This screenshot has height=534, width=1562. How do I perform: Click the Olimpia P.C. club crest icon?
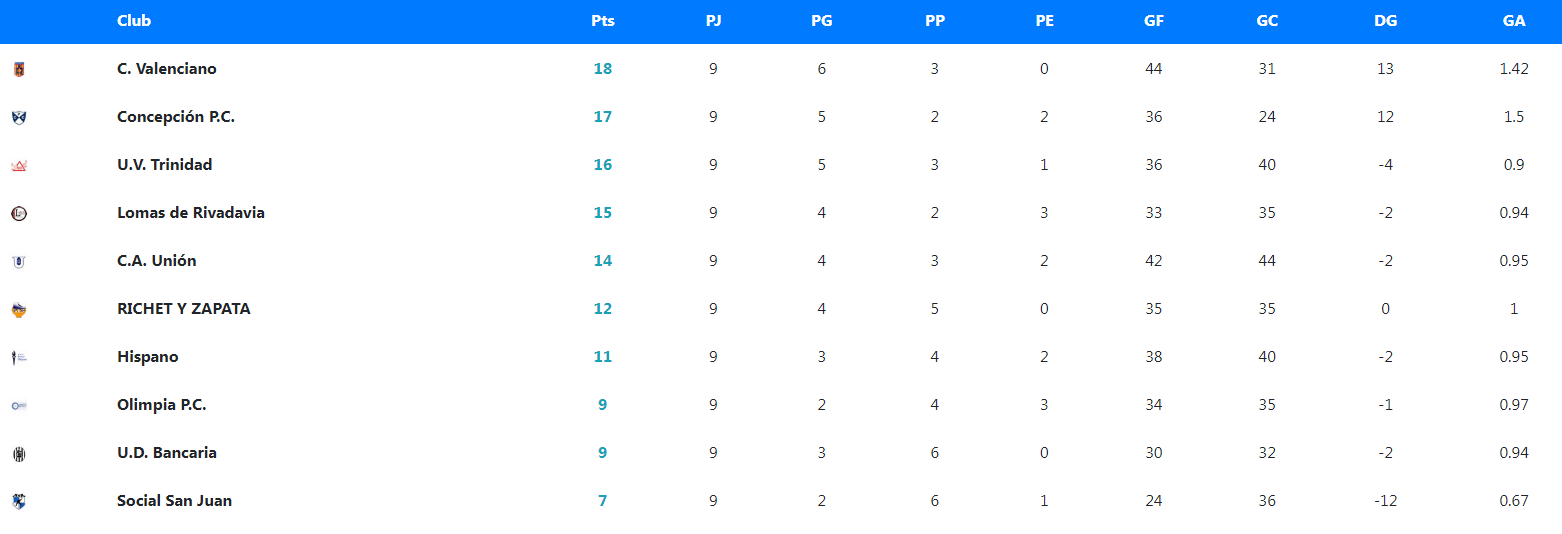pos(19,406)
